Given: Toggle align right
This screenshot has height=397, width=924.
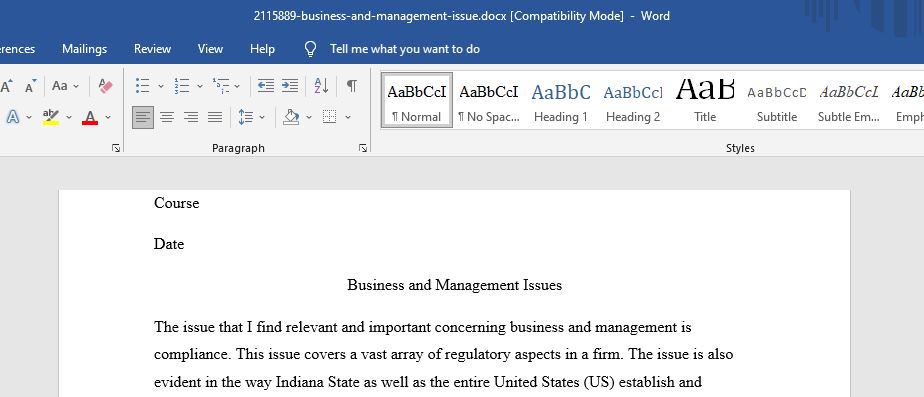Looking at the screenshot, I should coord(191,117).
